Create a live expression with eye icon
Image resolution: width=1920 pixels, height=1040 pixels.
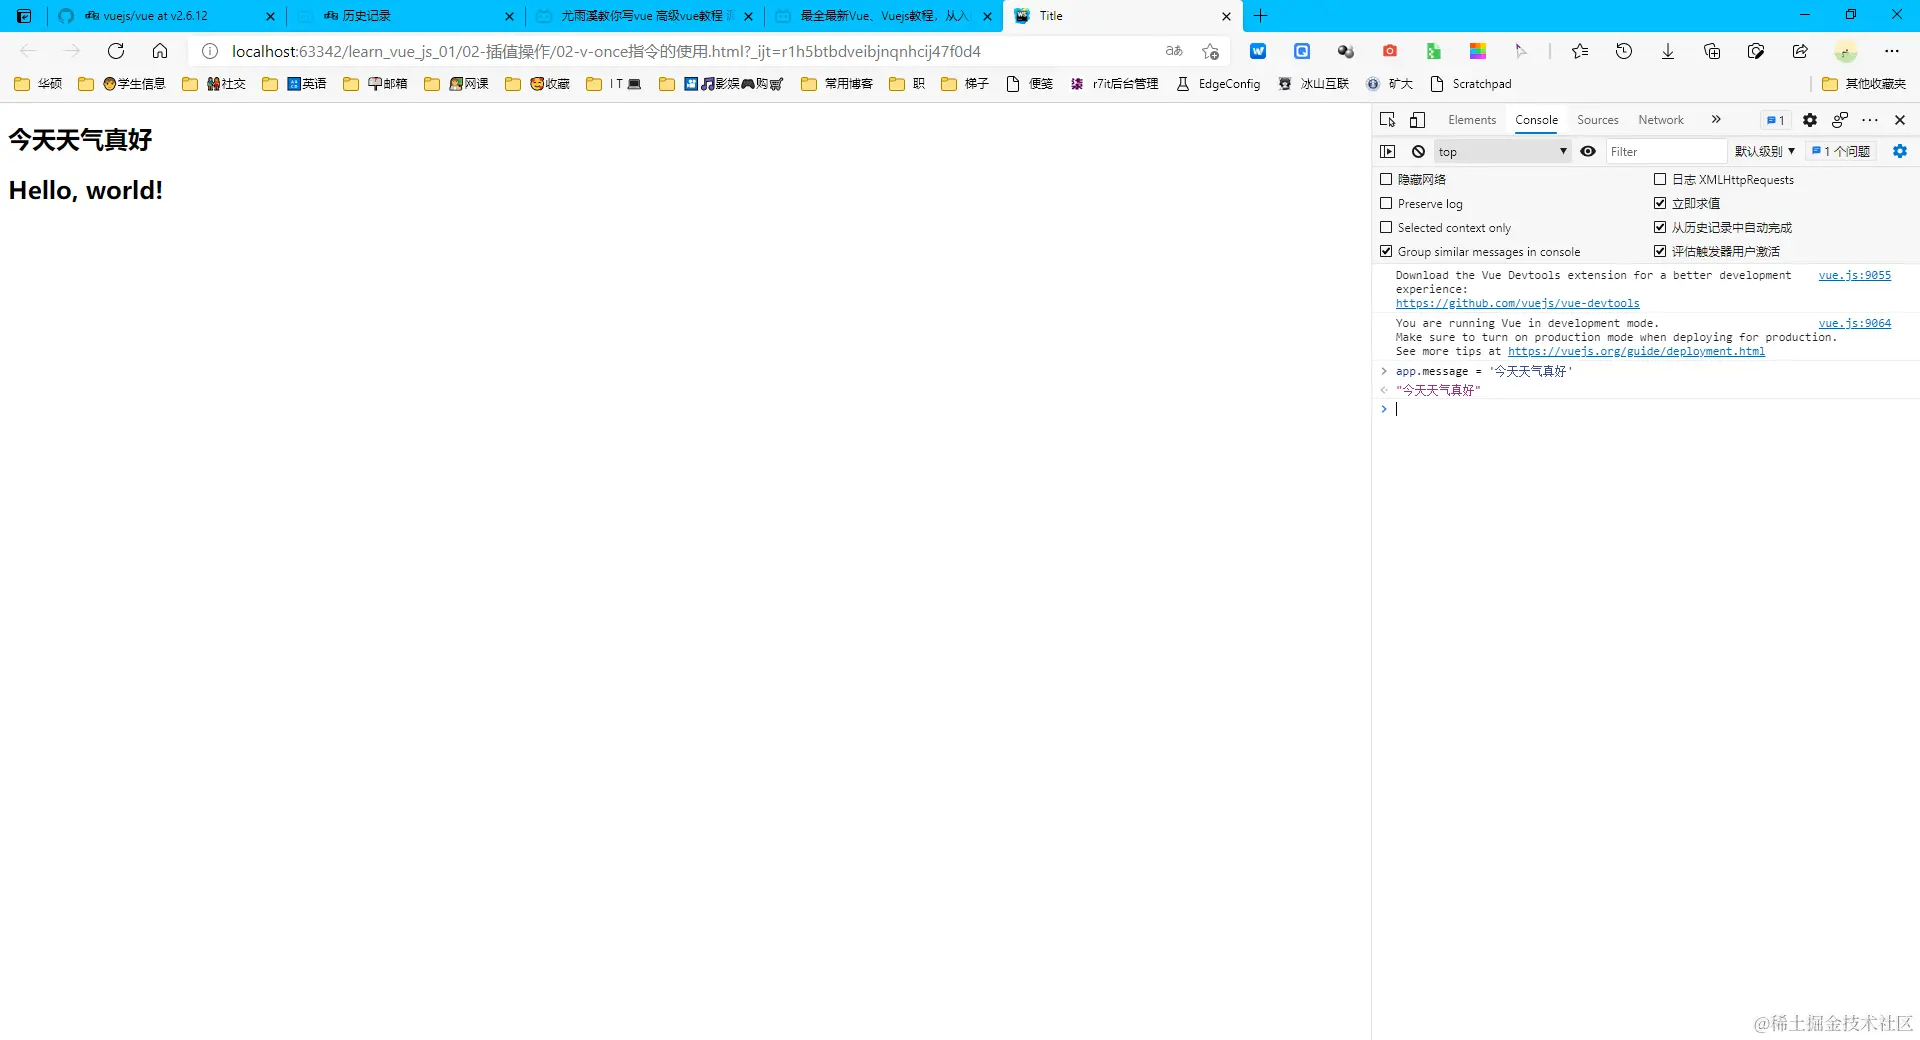(1588, 152)
